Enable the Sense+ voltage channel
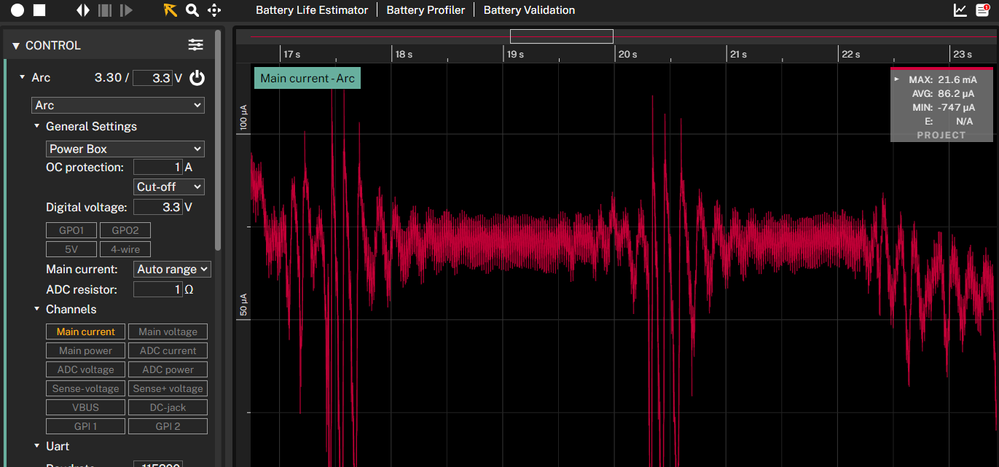 pos(168,389)
